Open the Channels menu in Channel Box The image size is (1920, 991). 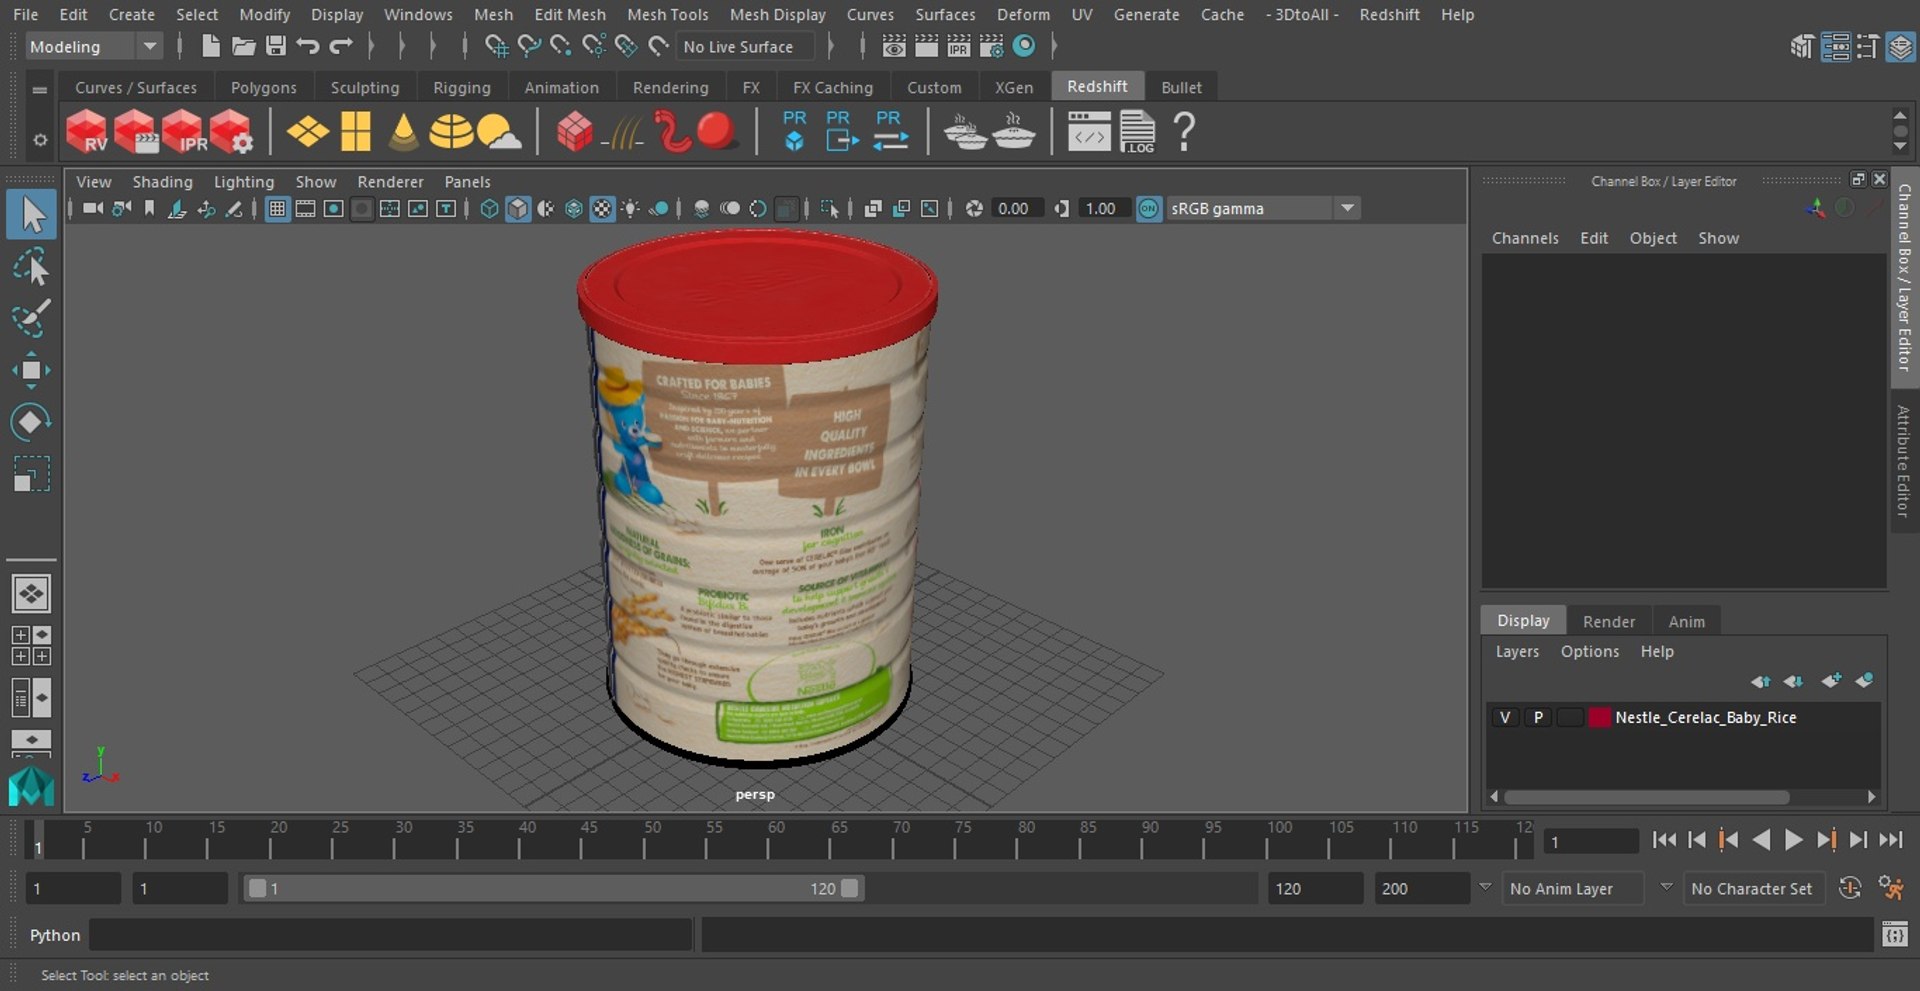(x=1525, y=238)
